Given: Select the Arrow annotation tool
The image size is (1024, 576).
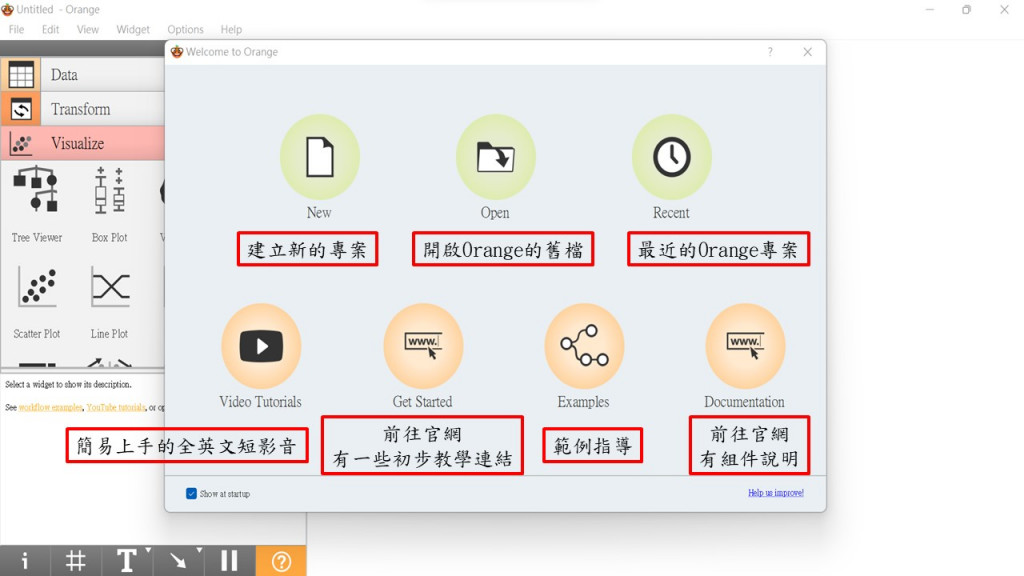Looking at the screenshot, I should click(x=177, y=560).
